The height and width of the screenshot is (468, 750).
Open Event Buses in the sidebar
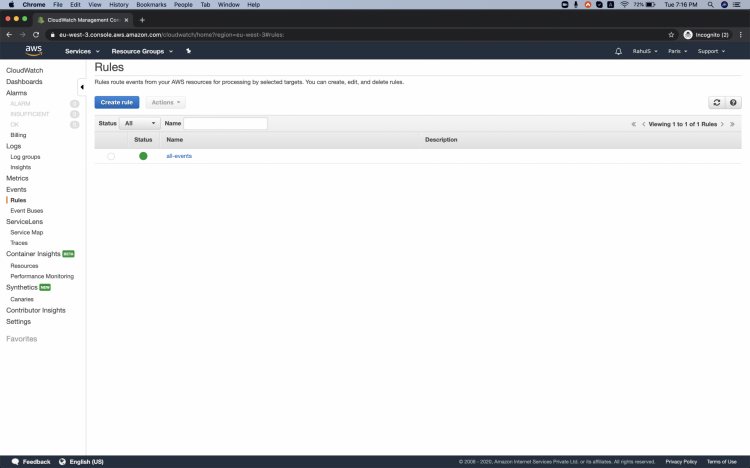(x=27, y=211)
